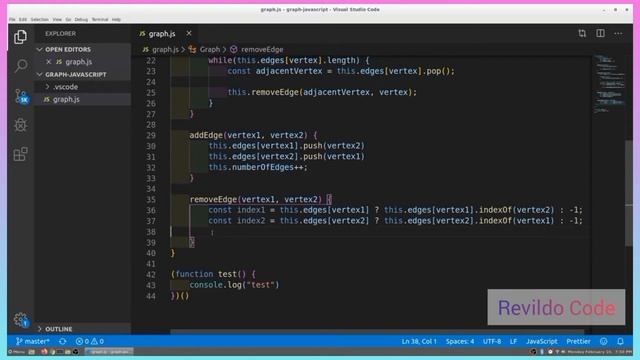Click git branch master* in status bar
The width and height of the screenshot is (640, 360).
pos(33,341)
